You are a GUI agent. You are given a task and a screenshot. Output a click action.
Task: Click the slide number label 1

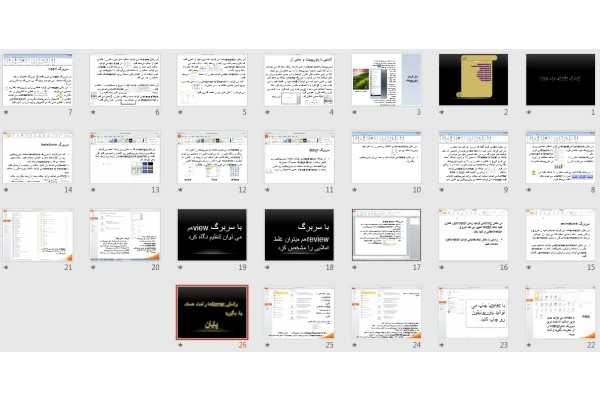tap(593, 112)
